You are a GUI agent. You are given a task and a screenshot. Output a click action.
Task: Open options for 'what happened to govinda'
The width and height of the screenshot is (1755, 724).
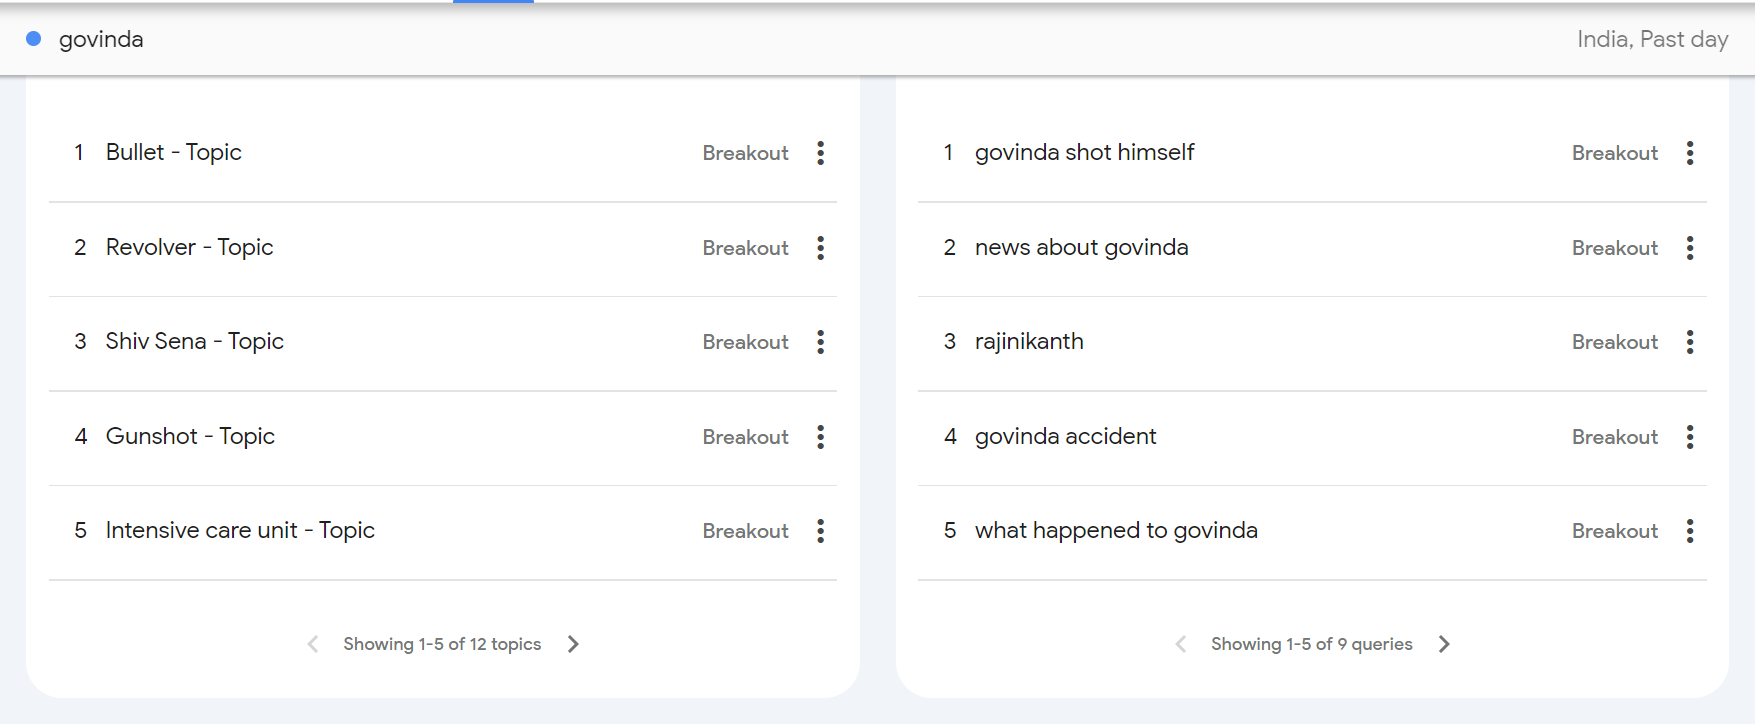(x=1689, y=531)
